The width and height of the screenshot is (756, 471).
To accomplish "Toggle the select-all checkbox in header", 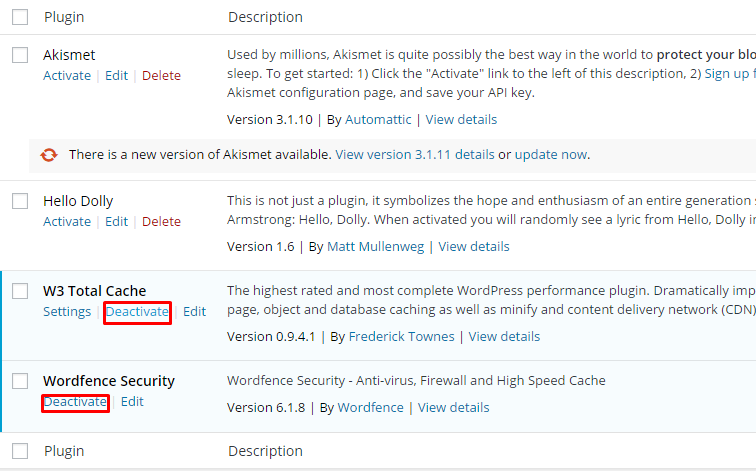I will pyautogui.click(x=20, y=17).
